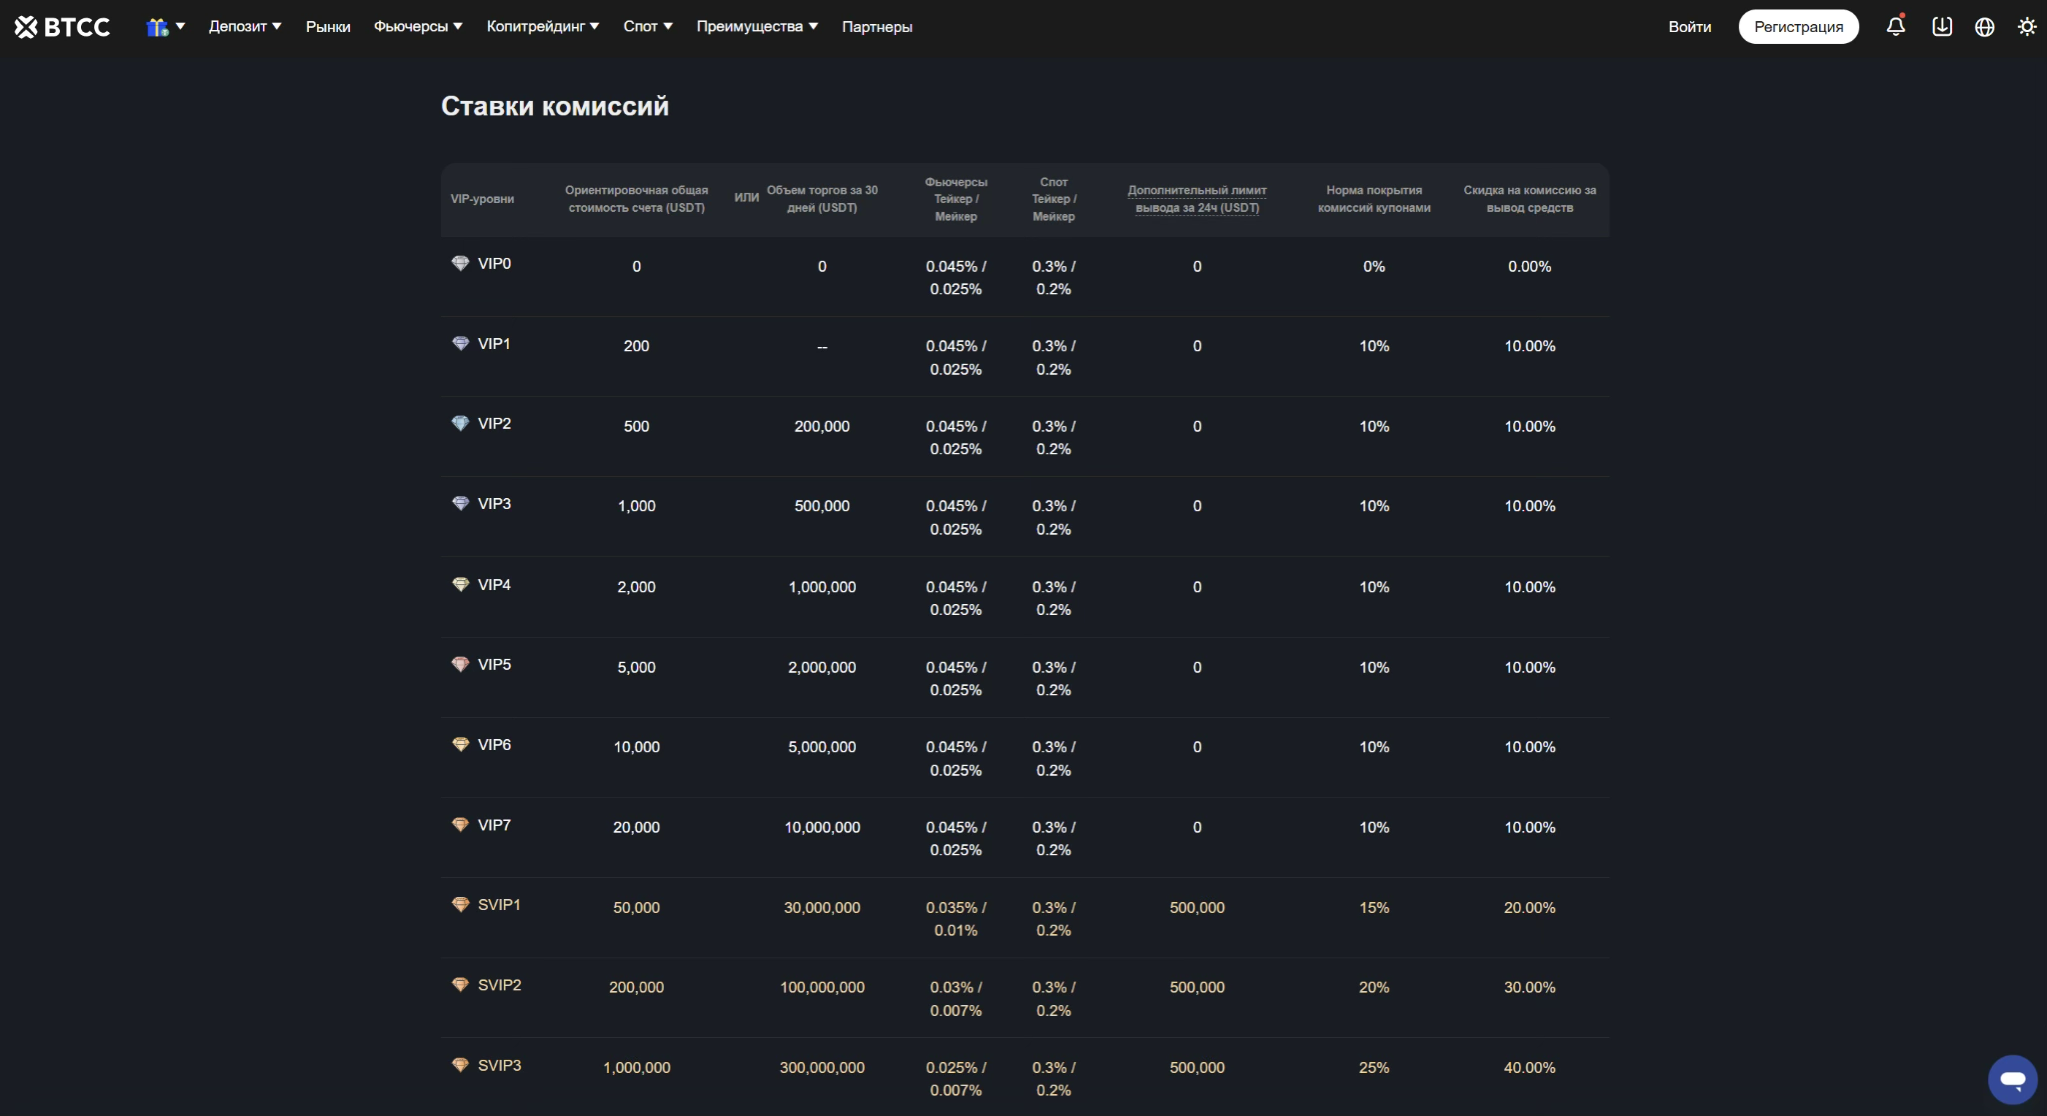This screenshot has height=1116, width=2047.
Task: Click the SVIP1 gold diamond icon
Action: coord(460,904)
